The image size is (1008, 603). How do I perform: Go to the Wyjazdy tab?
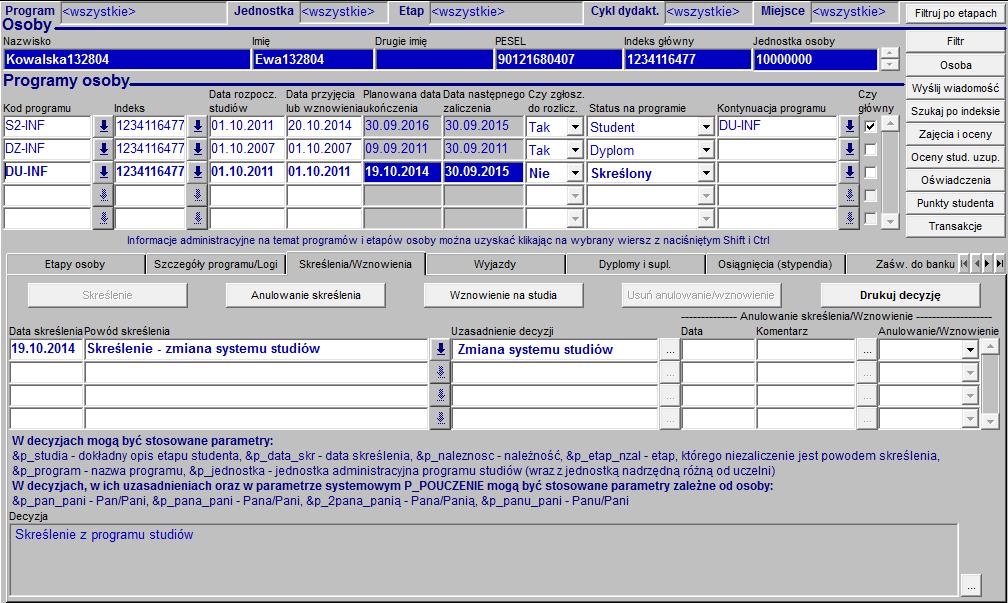pos(495,264)
